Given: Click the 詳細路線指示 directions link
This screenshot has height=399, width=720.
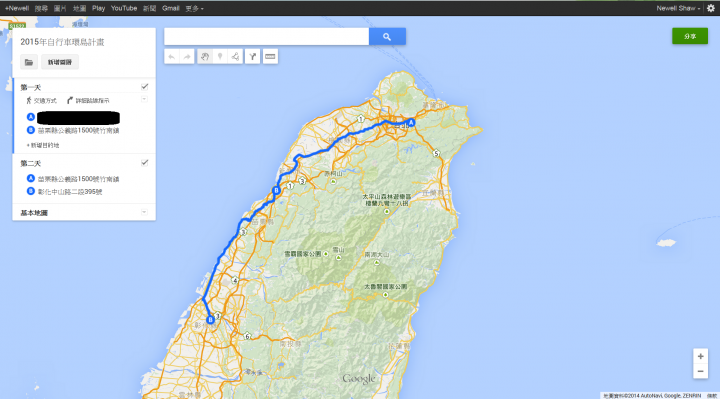Looking at the screenshot, I should tap(92, 101).
